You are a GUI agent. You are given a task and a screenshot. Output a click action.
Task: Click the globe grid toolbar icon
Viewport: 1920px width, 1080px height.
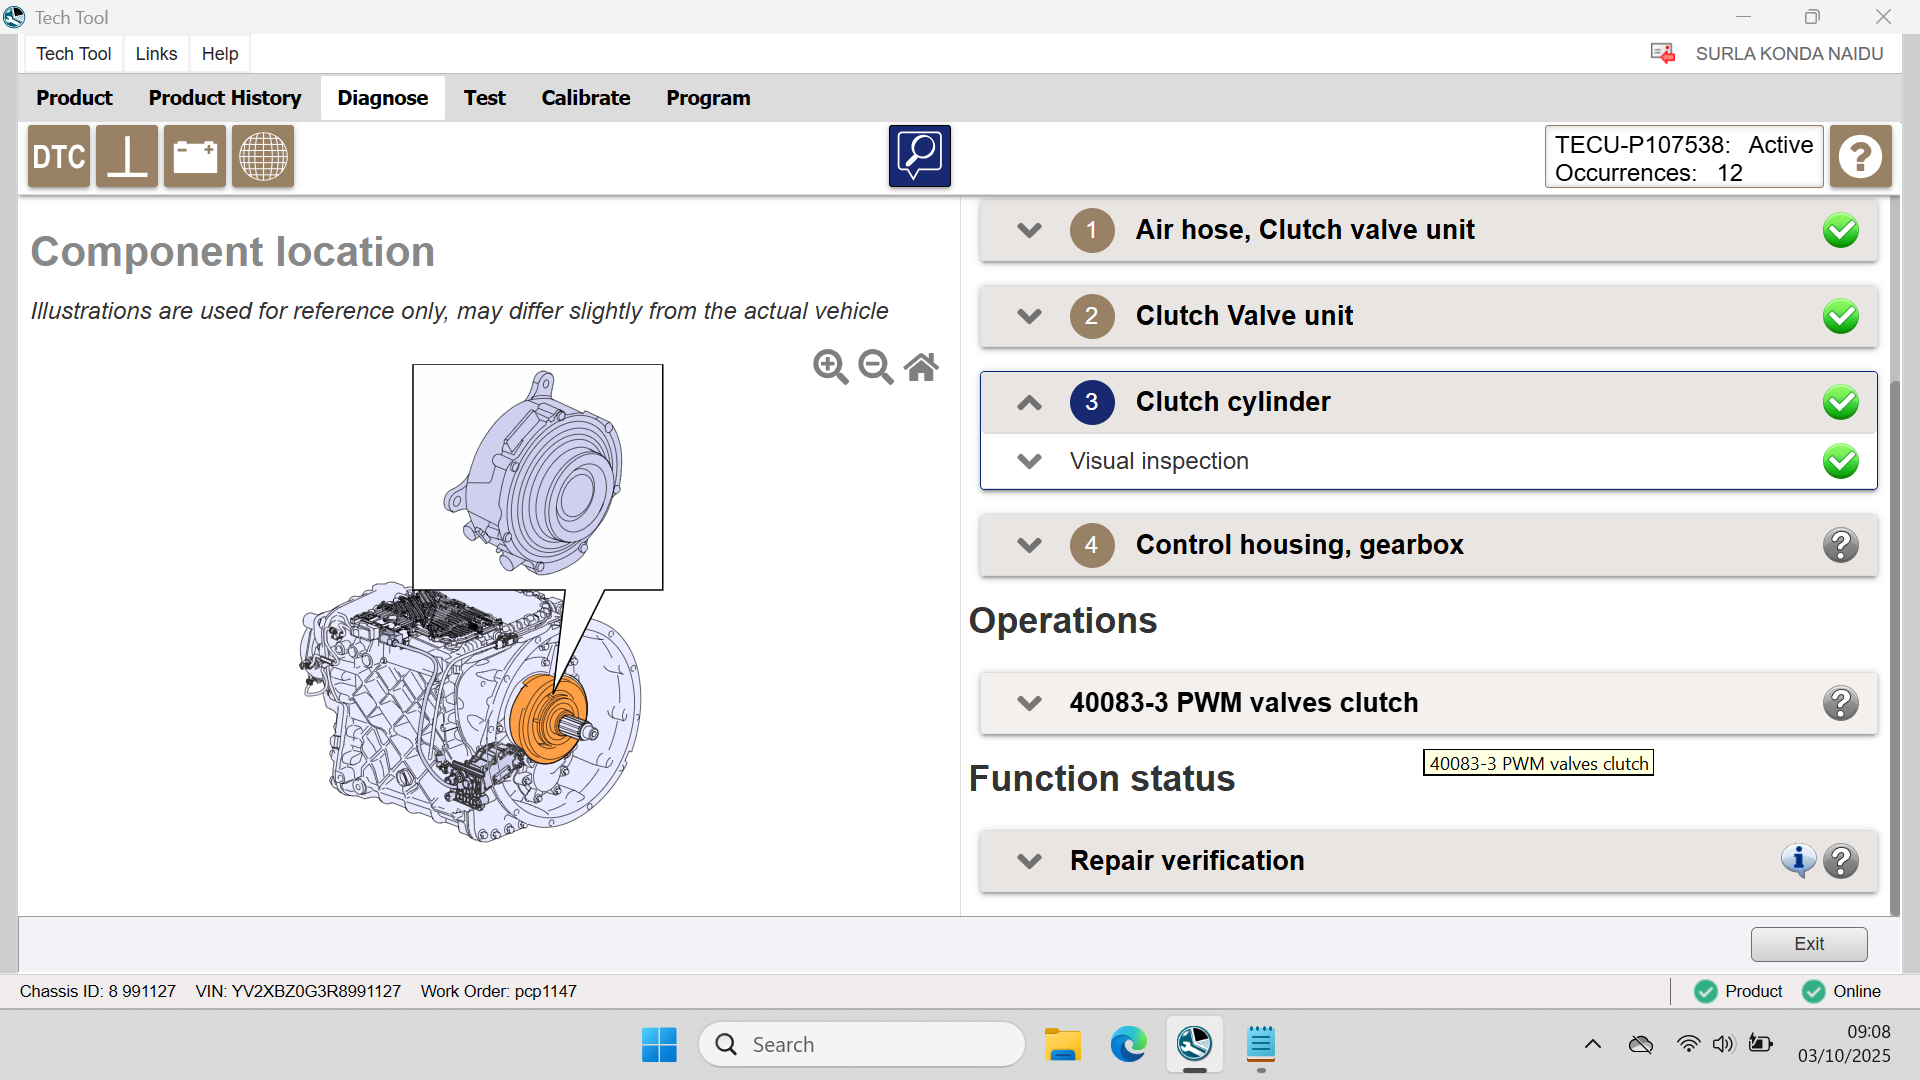click(263, 157)
